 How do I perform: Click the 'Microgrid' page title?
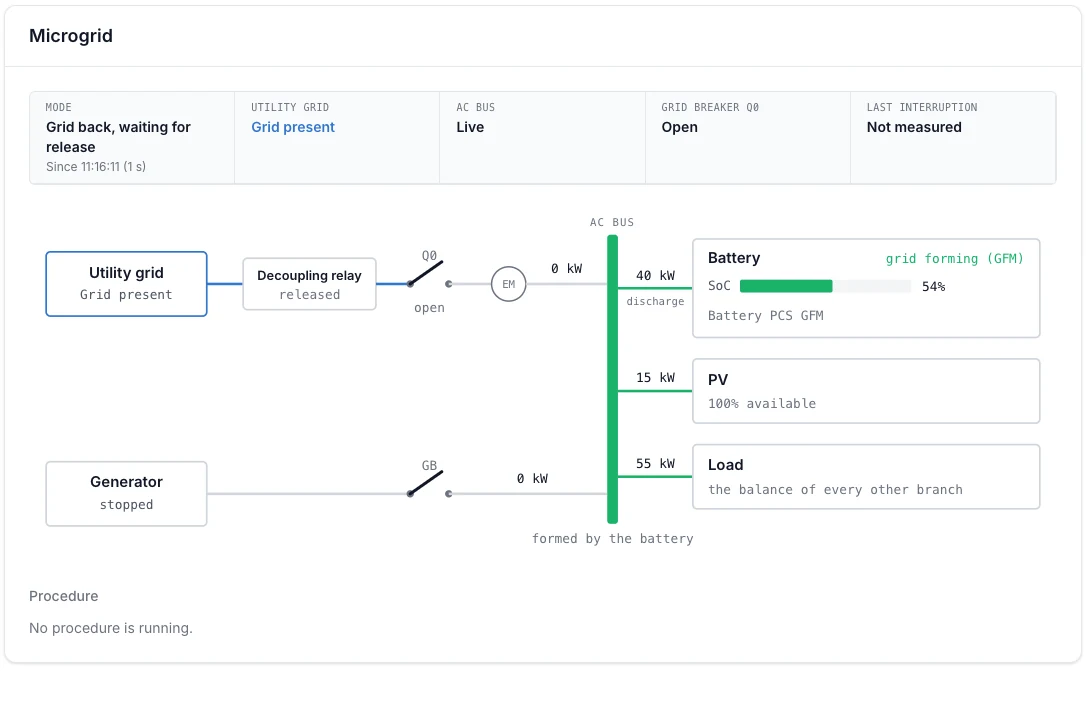pyautogui.click(x=71, y=36)
